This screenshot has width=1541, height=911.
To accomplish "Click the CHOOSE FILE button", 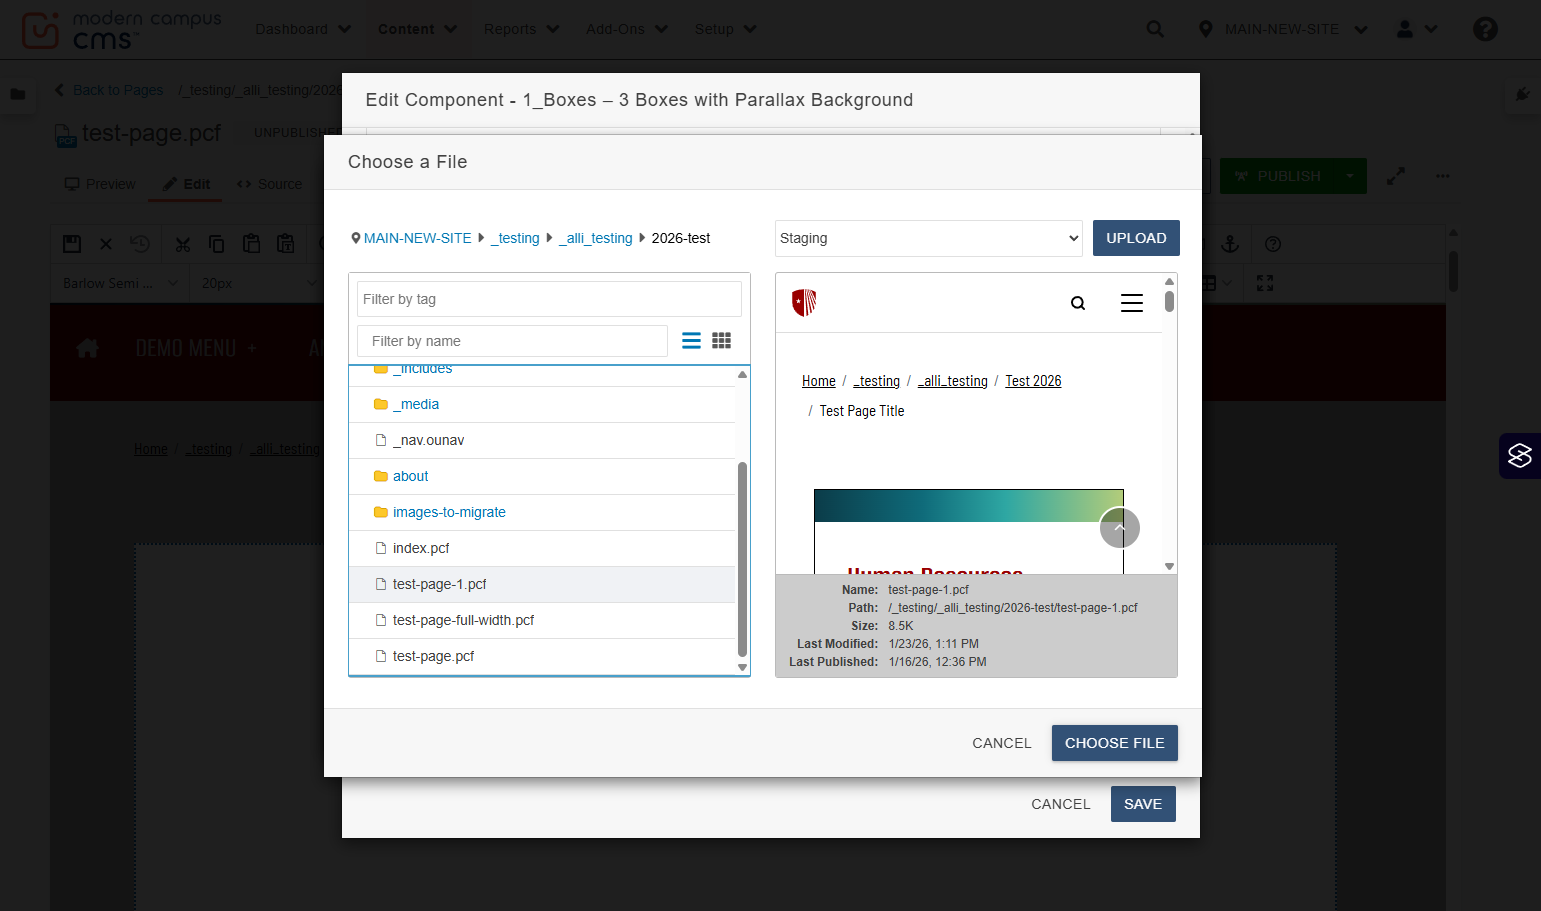I will [x=1114, y=743].
